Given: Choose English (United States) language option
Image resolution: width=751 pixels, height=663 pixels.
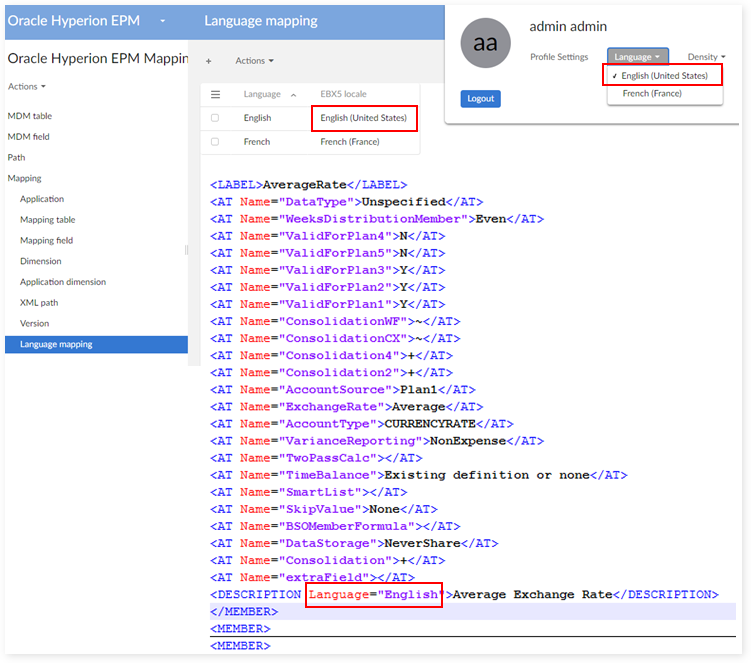Looking at the screenshot, I should tap(664, 75).
